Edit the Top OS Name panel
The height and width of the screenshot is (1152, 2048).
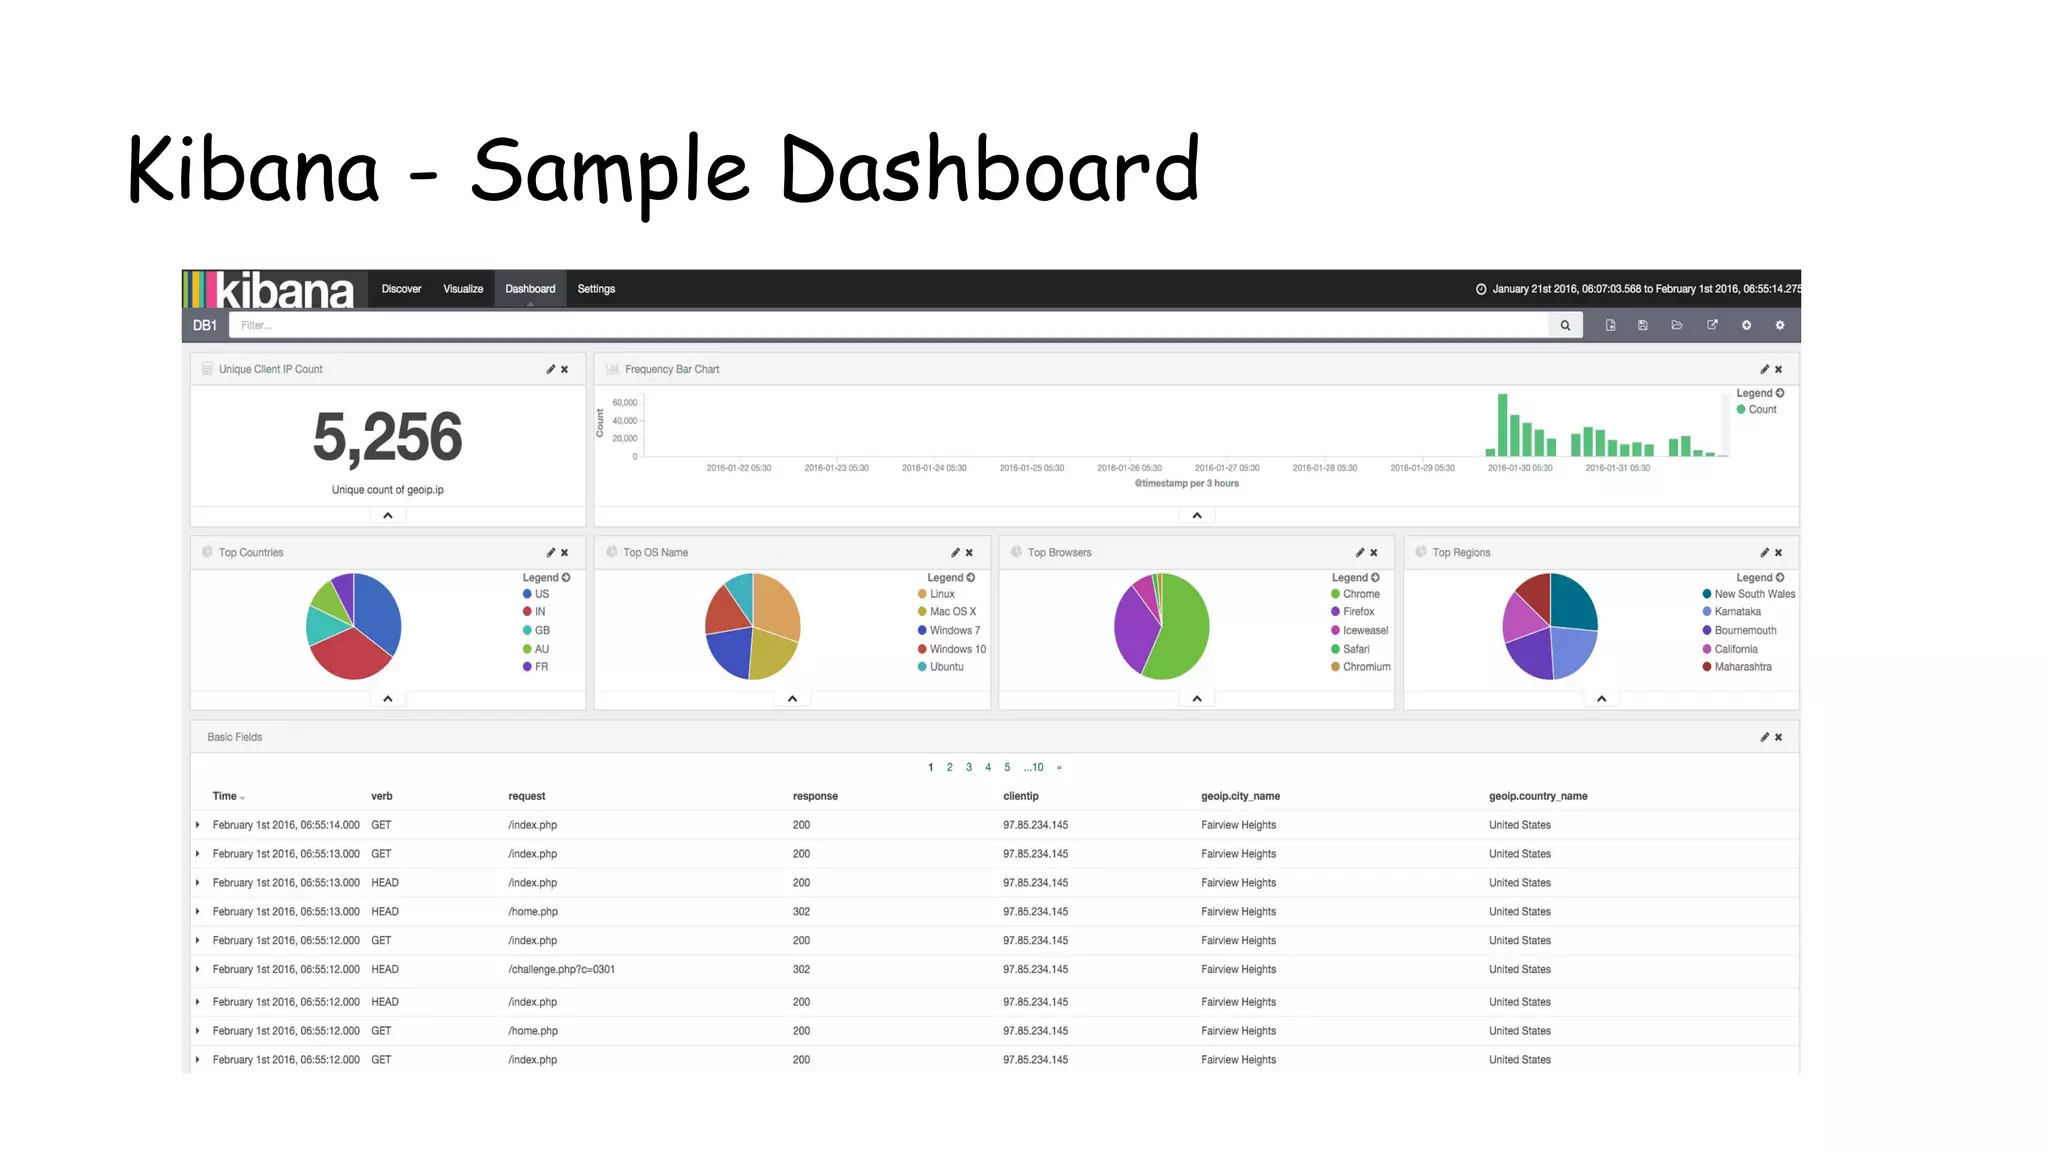click(955, 553)
